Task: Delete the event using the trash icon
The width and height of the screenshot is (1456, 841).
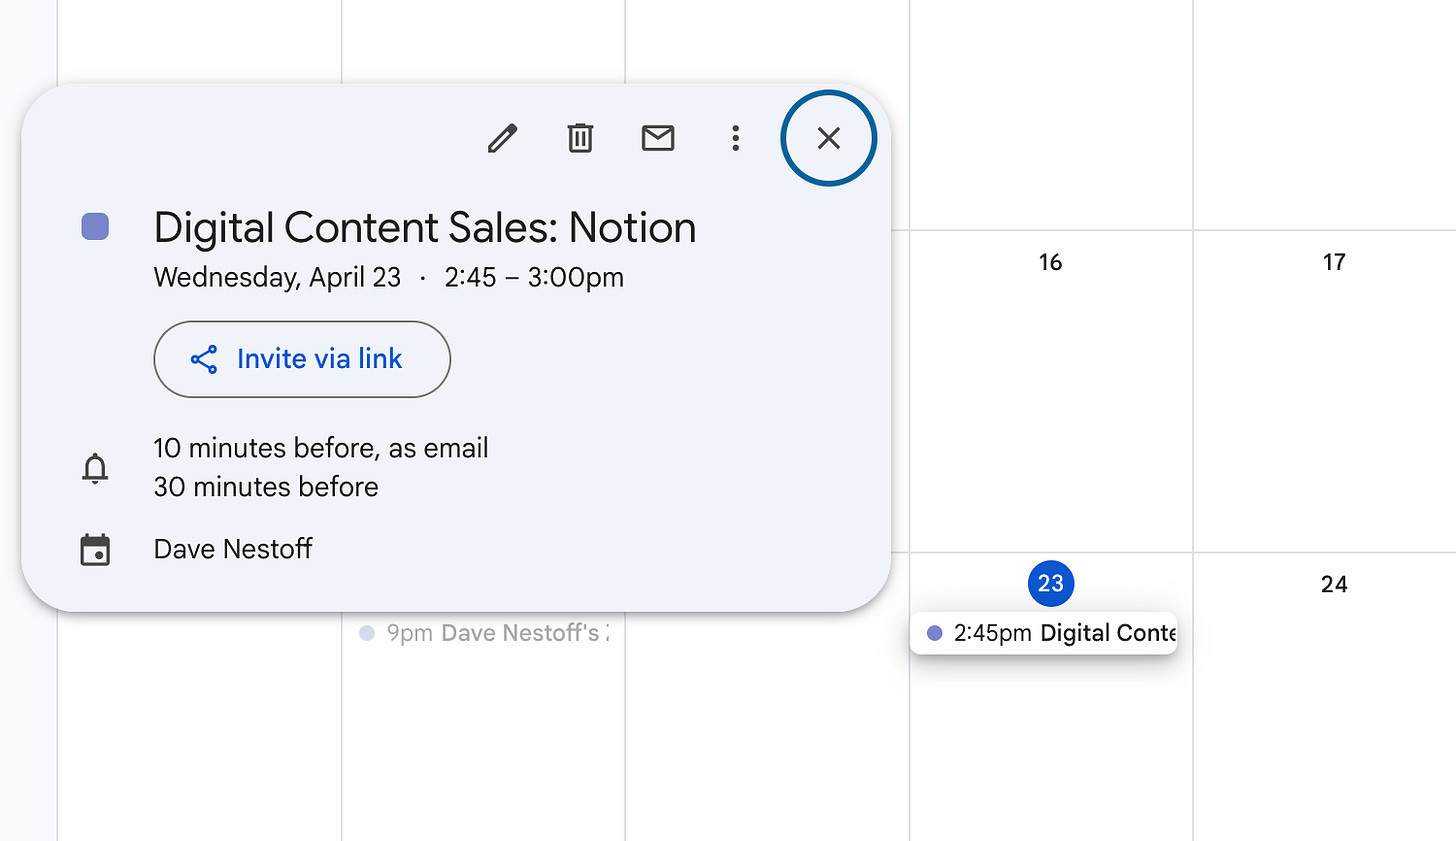Action: (x=580, y=138)
